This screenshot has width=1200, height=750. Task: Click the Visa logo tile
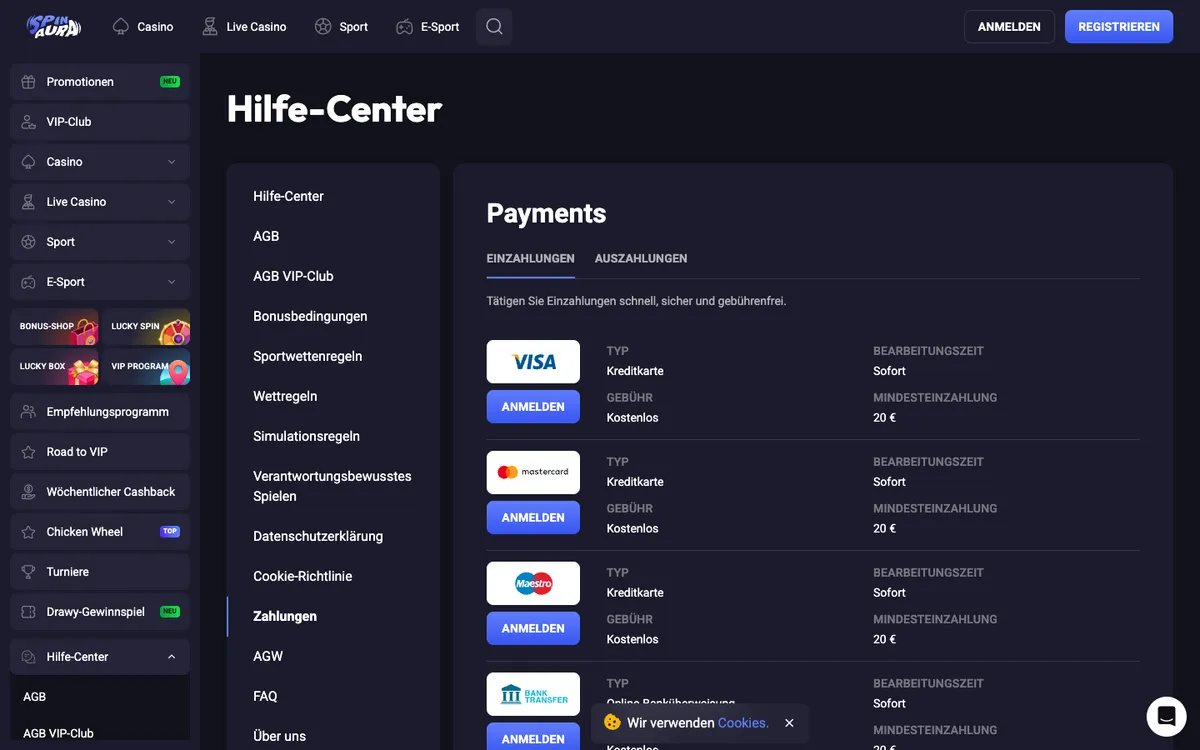(x=533, y=362)
